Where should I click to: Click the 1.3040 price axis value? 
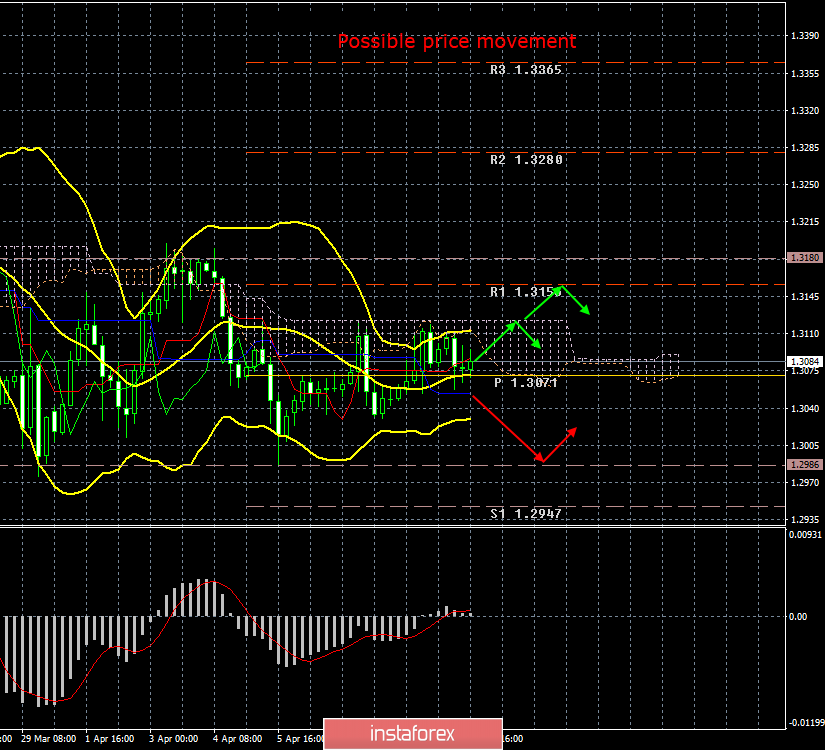(805, 408)
